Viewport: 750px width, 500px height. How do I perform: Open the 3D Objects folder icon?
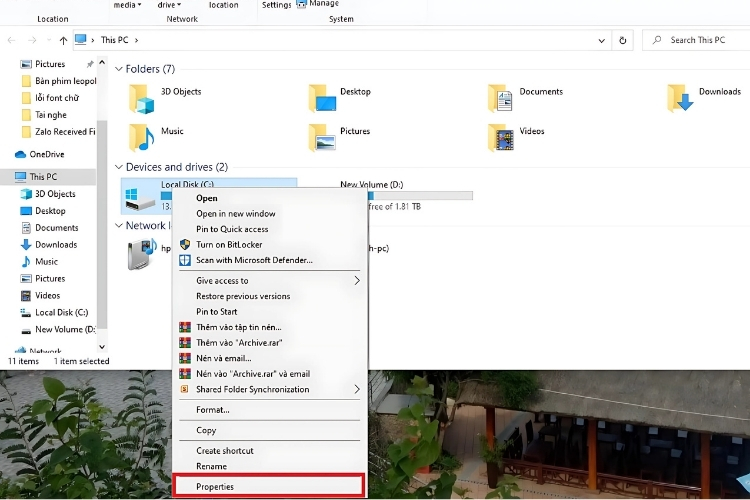click(143, 97)
